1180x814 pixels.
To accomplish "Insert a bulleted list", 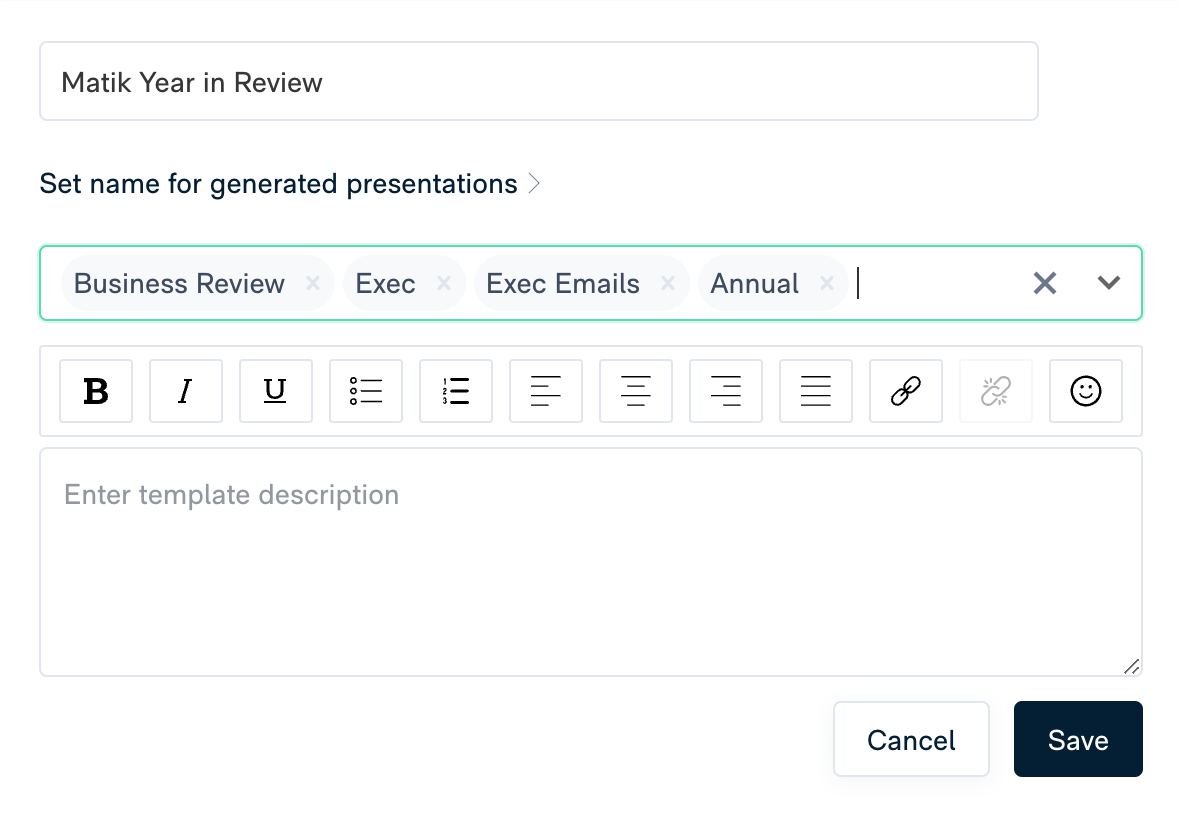I will click(x=366, y=391).
